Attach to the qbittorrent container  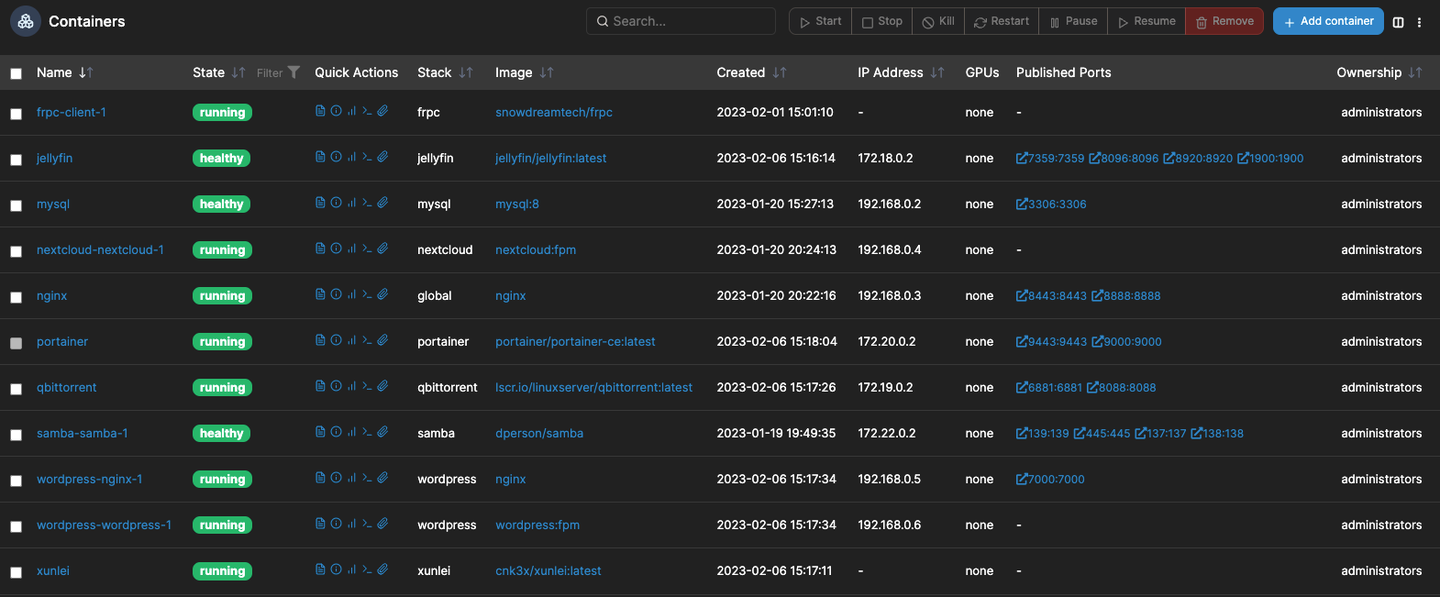click(382, 387)
